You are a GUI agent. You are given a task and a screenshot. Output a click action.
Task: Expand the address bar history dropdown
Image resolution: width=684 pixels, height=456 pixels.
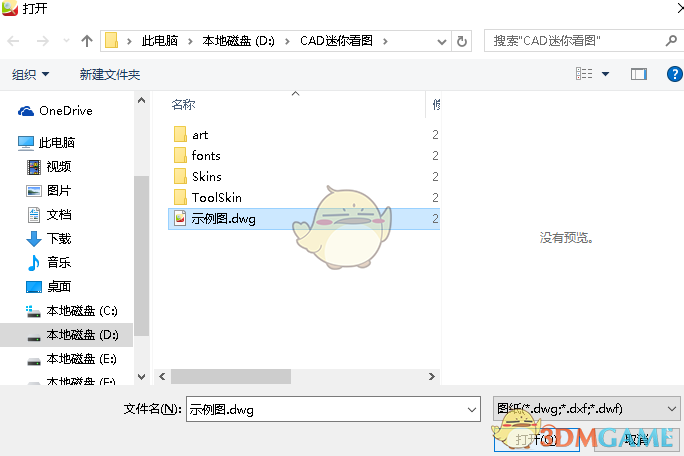pyautogui.click(x=441, y=41)
